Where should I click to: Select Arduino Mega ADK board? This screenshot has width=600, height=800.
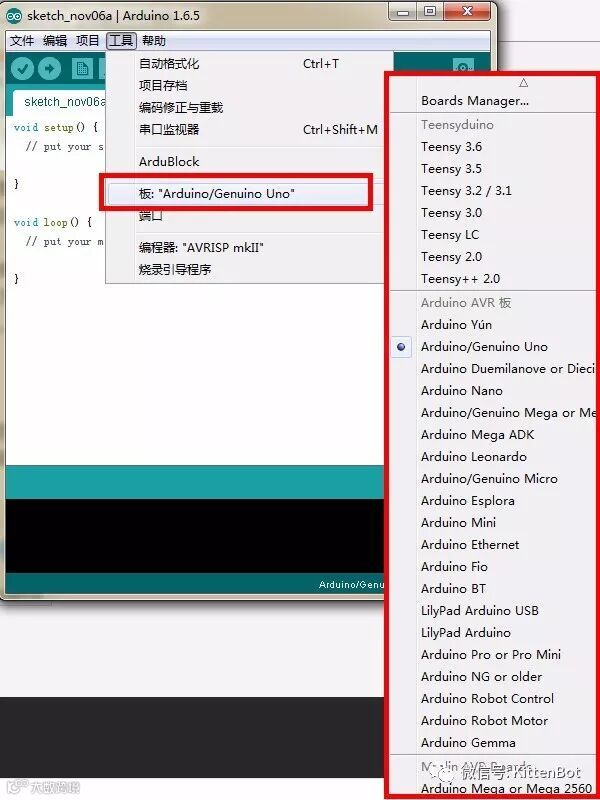tap(493, 435)
